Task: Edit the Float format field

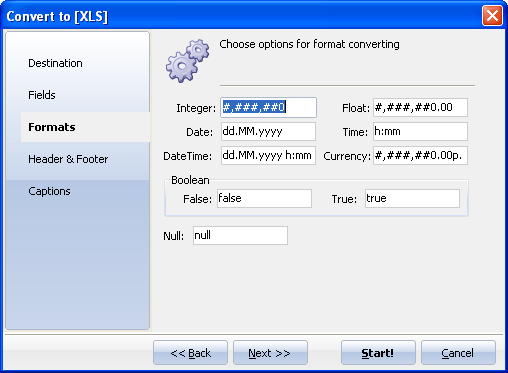Action: click(420, 107)
